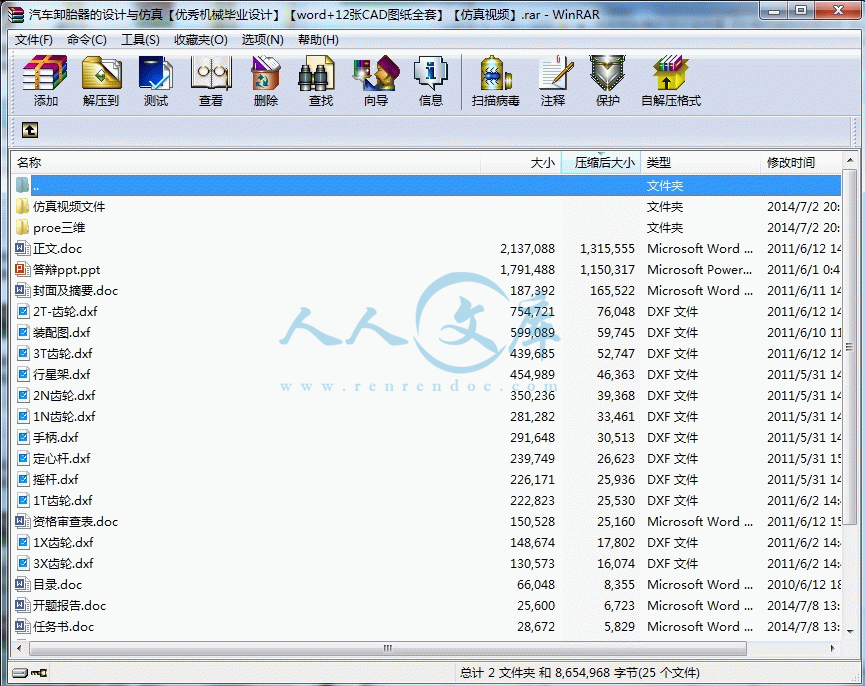Select the 任务书.doc file icon
865x686 pixels.
(x=23, y=626)
